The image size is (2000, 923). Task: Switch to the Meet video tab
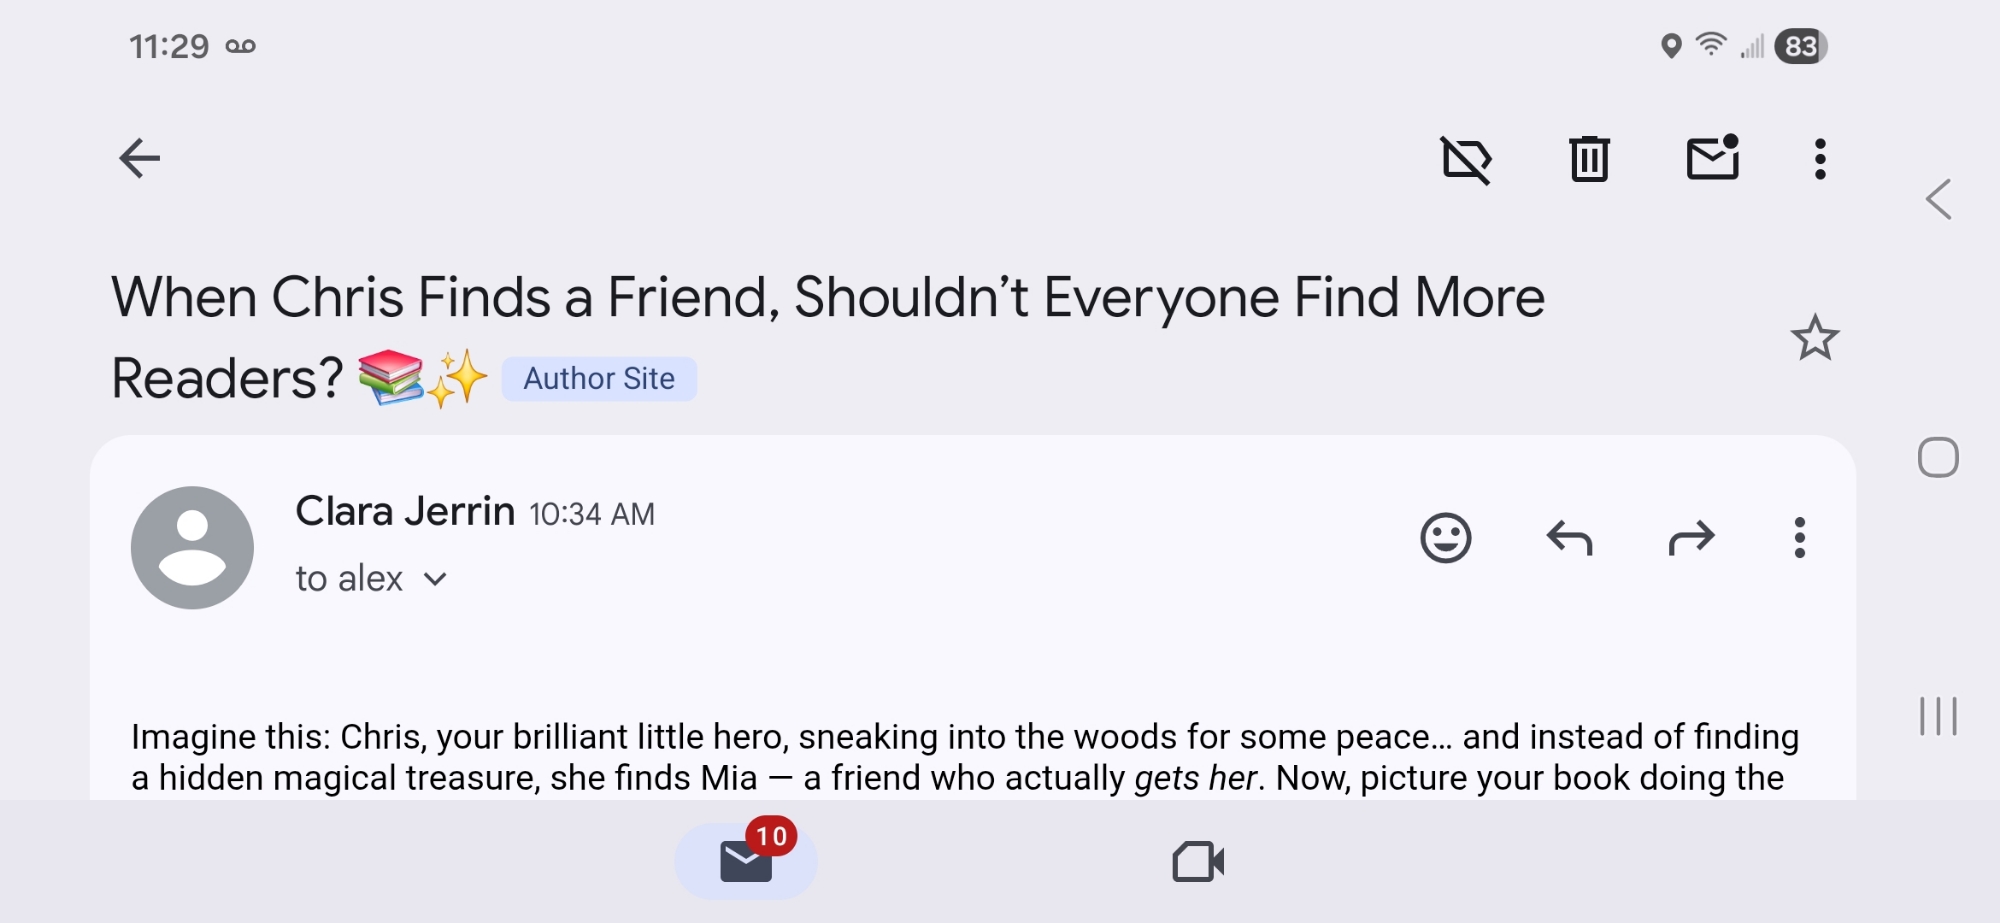[x=1197, y=861]
